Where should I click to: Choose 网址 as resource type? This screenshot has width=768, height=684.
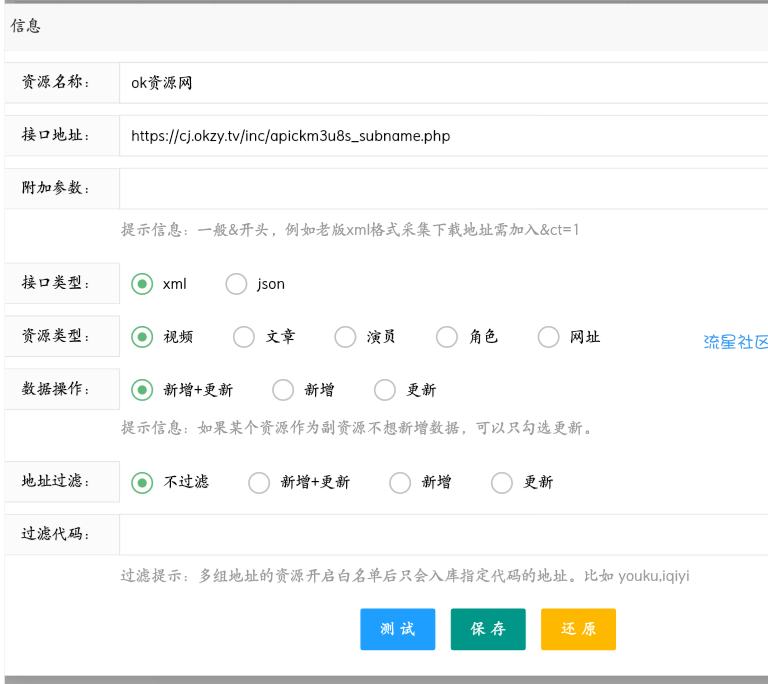(549, 337)
